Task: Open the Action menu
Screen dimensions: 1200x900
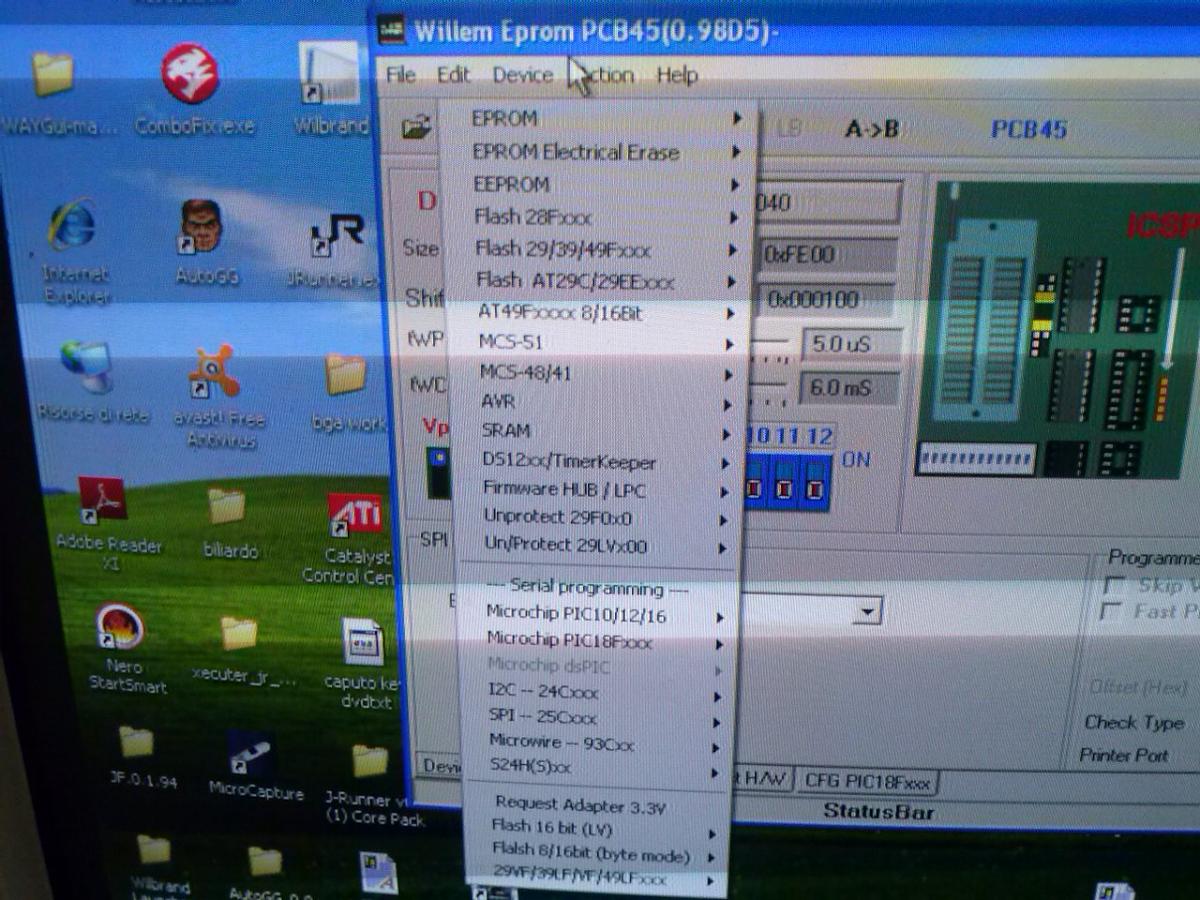Action: (604, 74)
